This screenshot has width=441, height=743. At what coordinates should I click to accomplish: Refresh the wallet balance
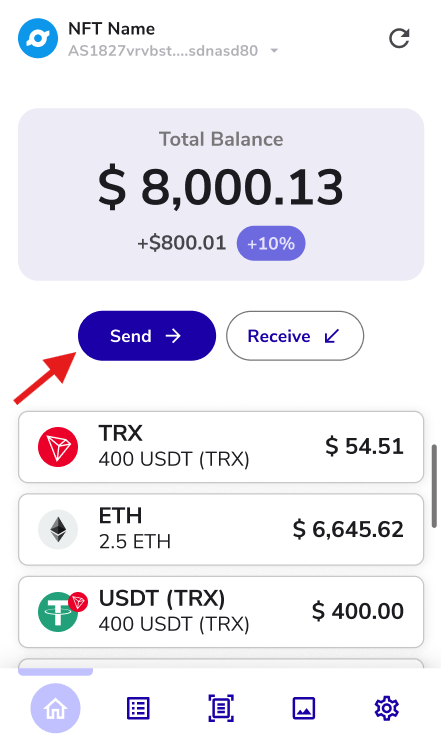(399, 38)
